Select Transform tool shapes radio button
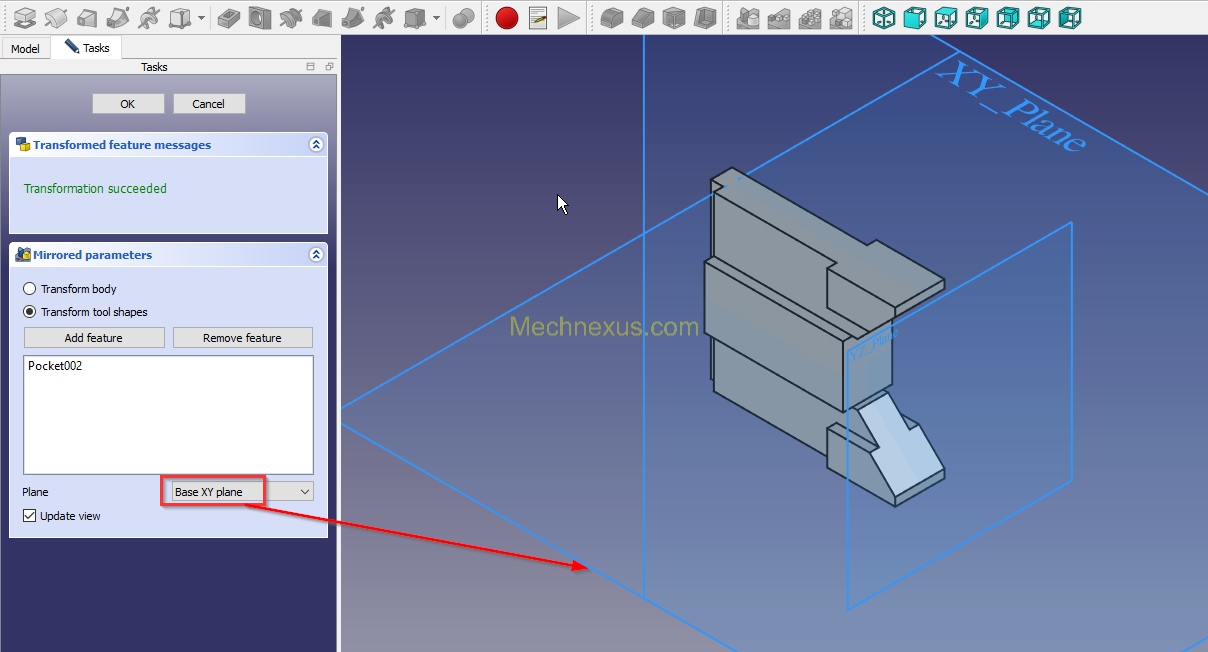The height and width of the screenshot is (652, 1208). (85, 312)
